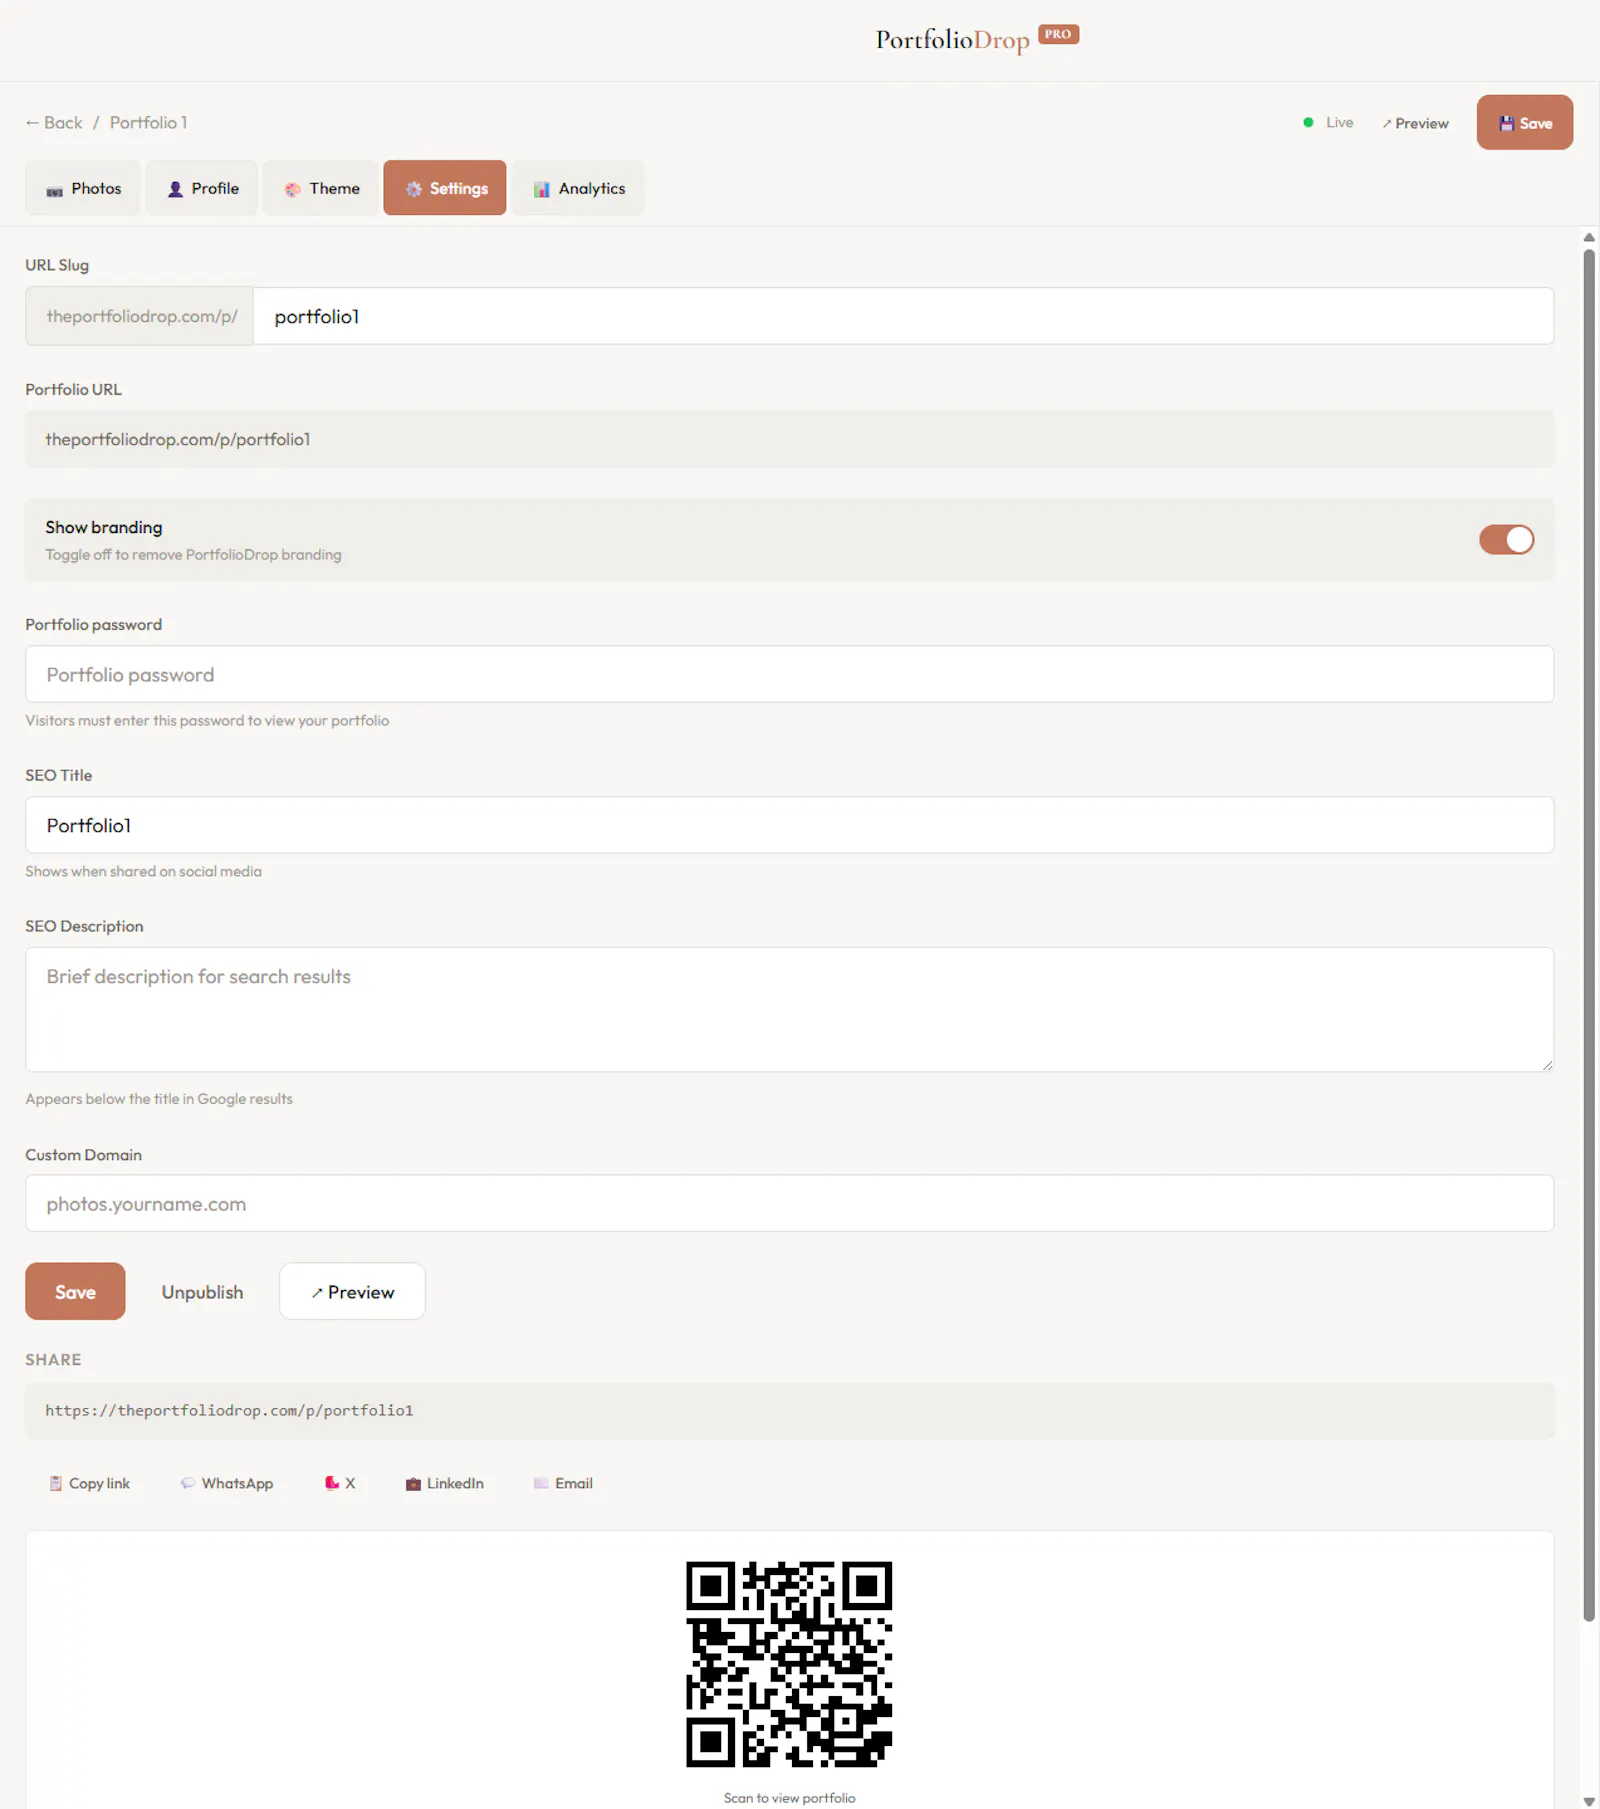
Task: Click the gear icon on Settings tab
Action: pyautogui.click(x=413, y=189)
